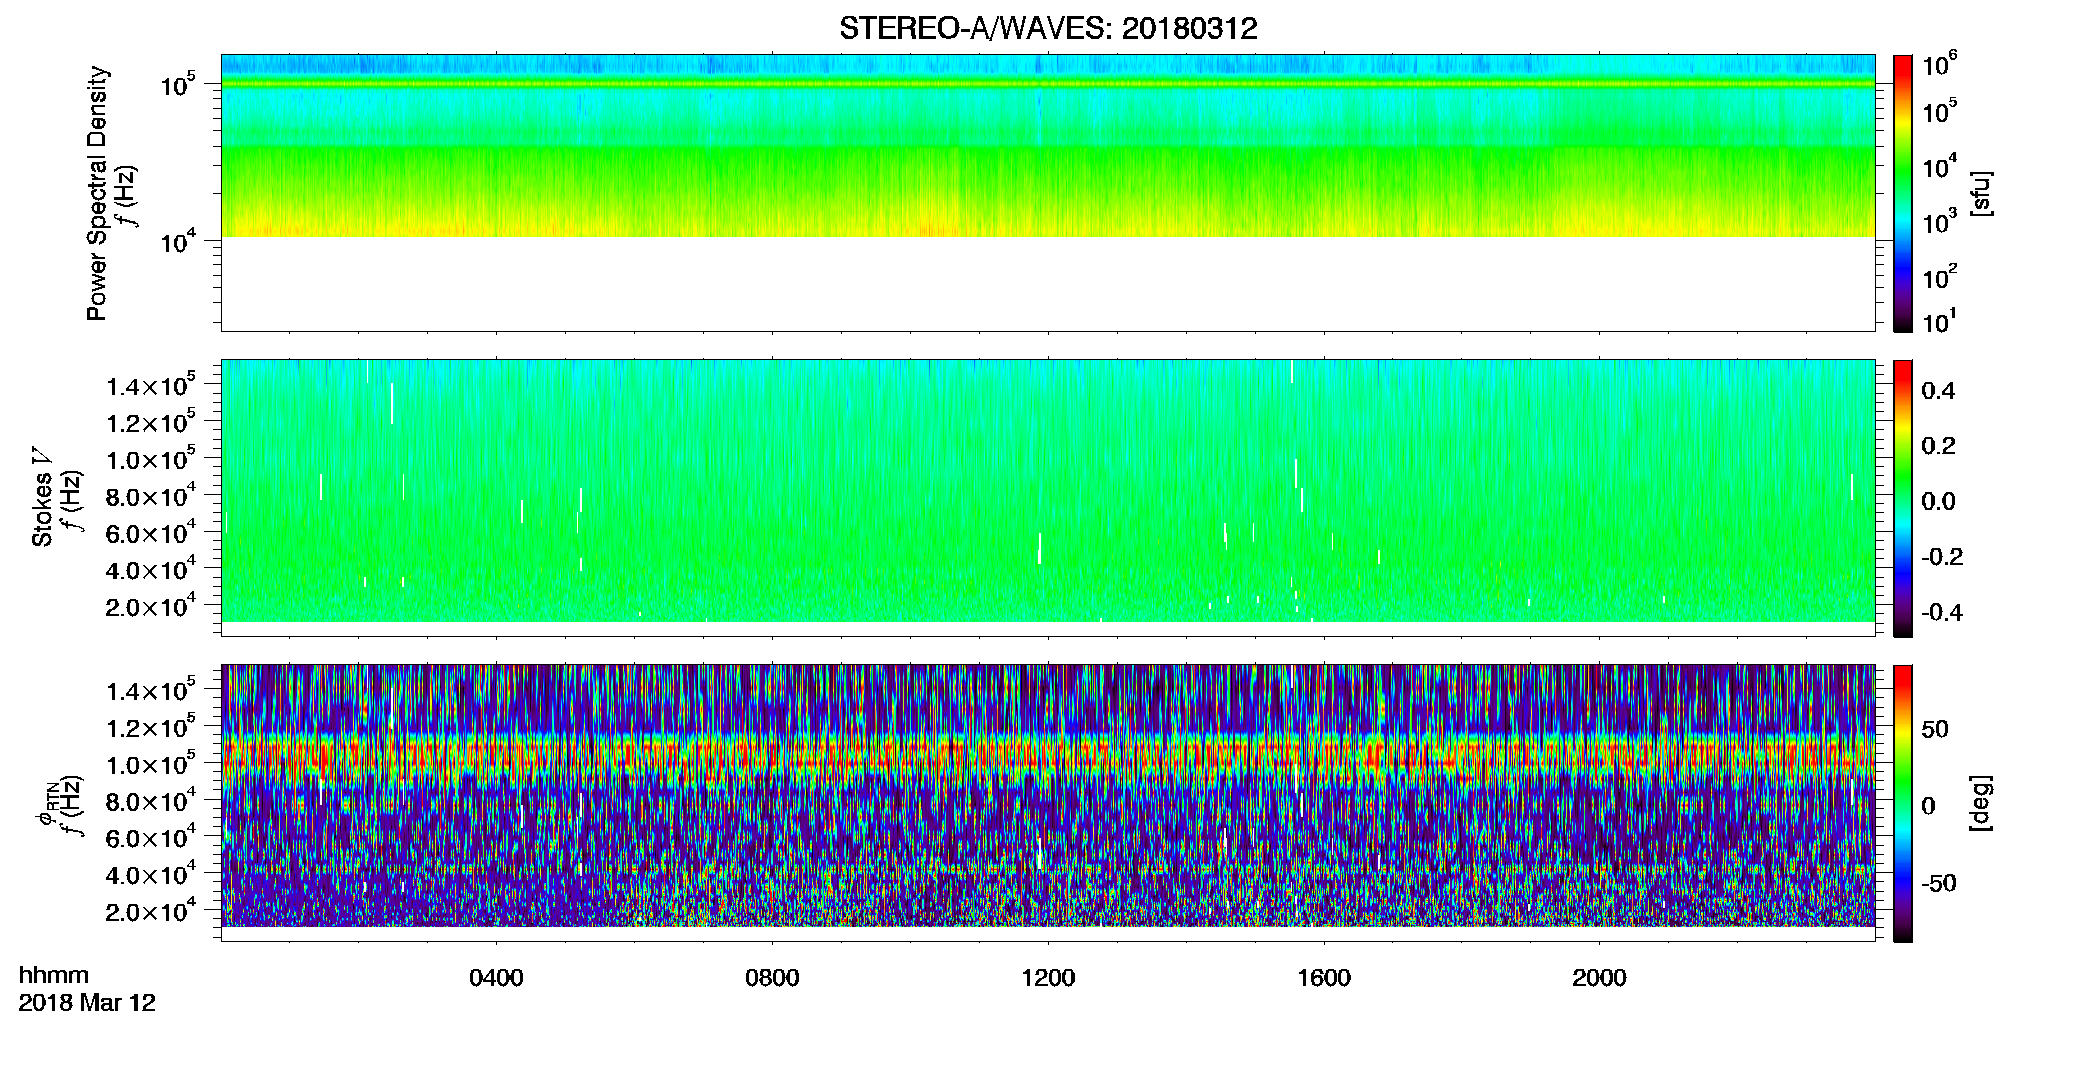The image size is (2096, 1080).
Task: Click the 0800 time axis label
Action: [x=772, y=978]
